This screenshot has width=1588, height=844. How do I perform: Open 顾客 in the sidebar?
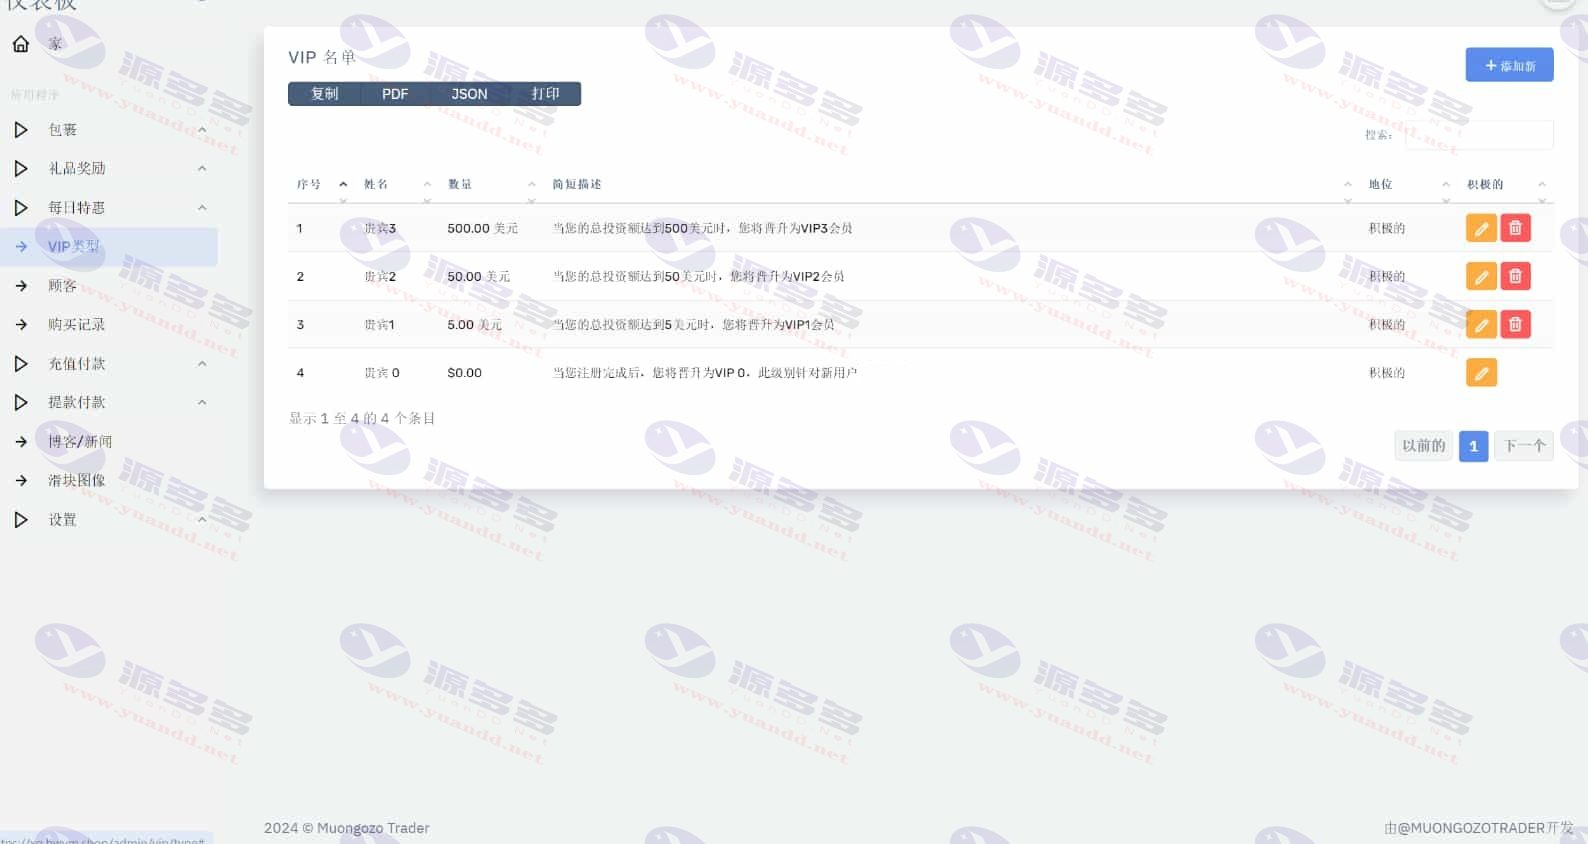tap(62, 286)
